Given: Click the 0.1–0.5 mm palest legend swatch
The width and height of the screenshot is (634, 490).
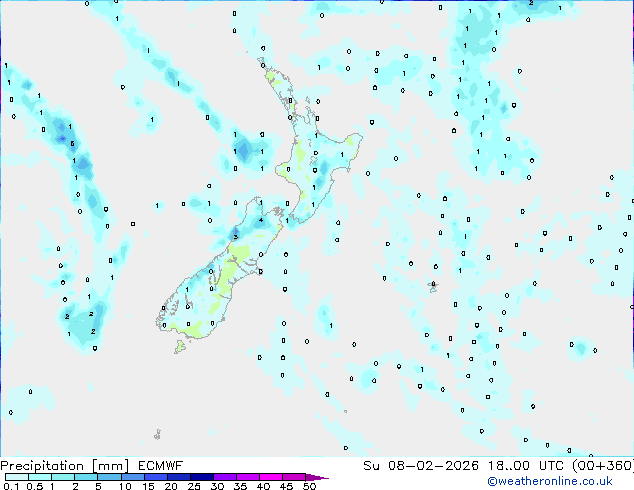Looking at the screenshot, I should (x=17, y=477).
